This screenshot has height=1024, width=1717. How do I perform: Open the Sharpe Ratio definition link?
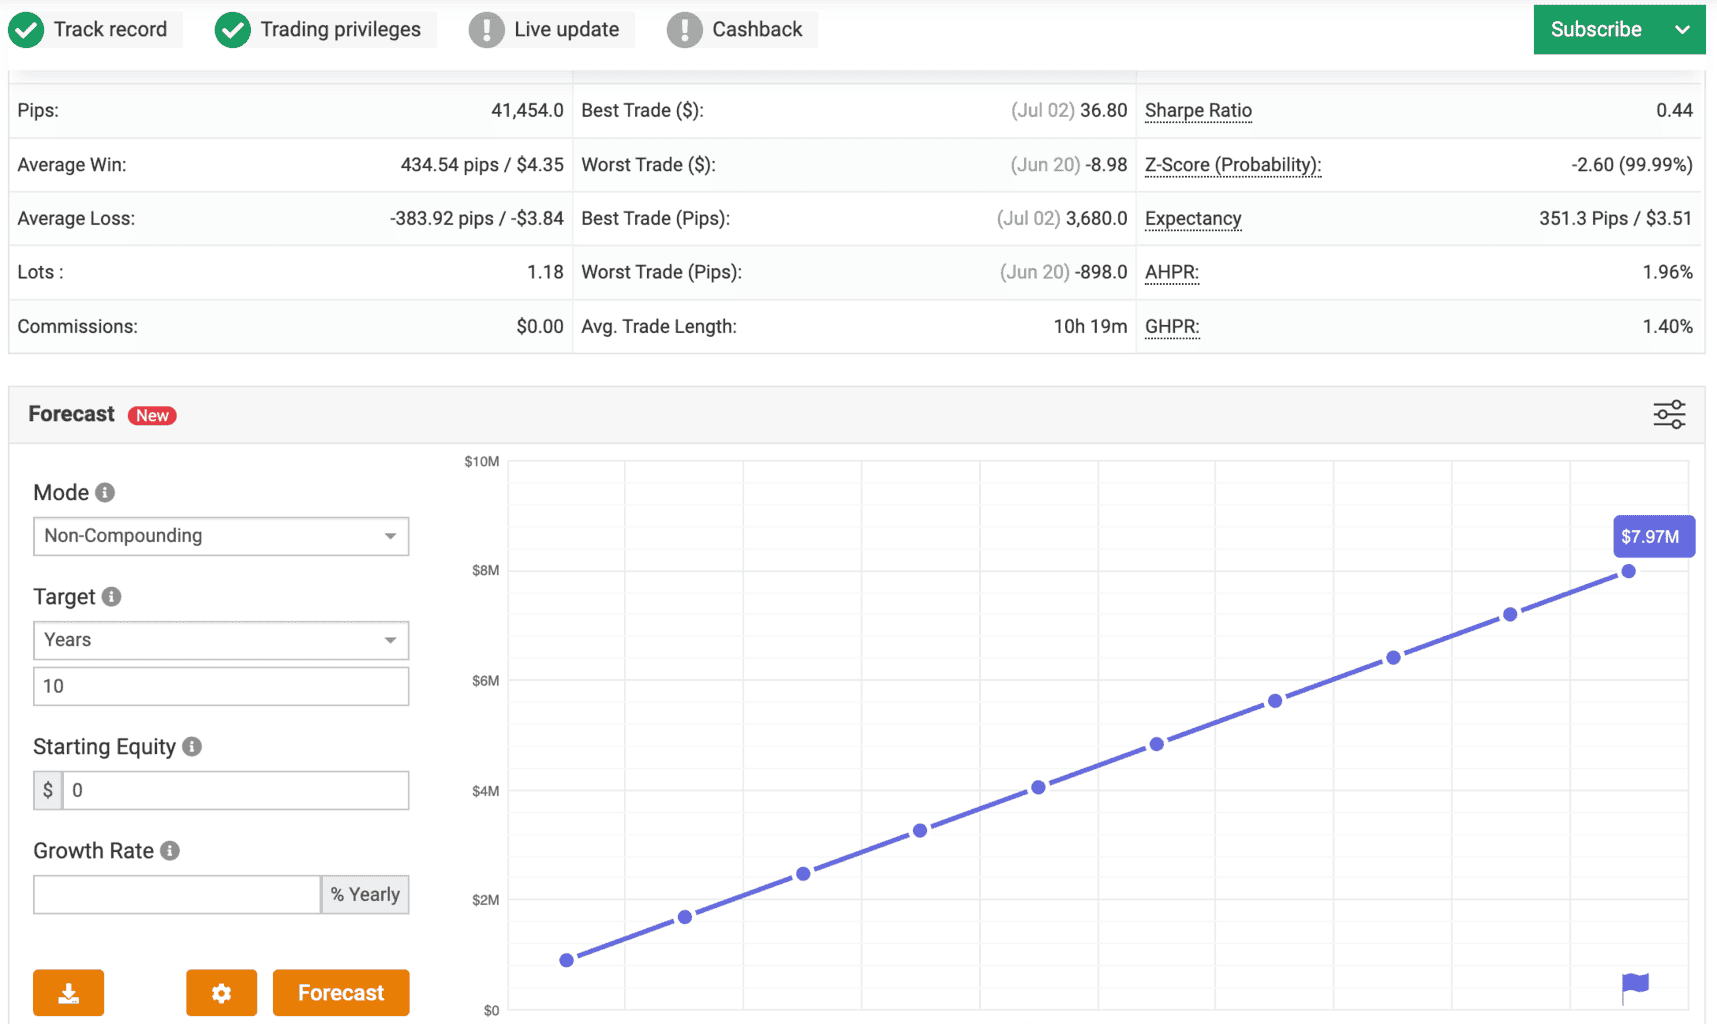pyautogui.click(x=1198, y=111)
